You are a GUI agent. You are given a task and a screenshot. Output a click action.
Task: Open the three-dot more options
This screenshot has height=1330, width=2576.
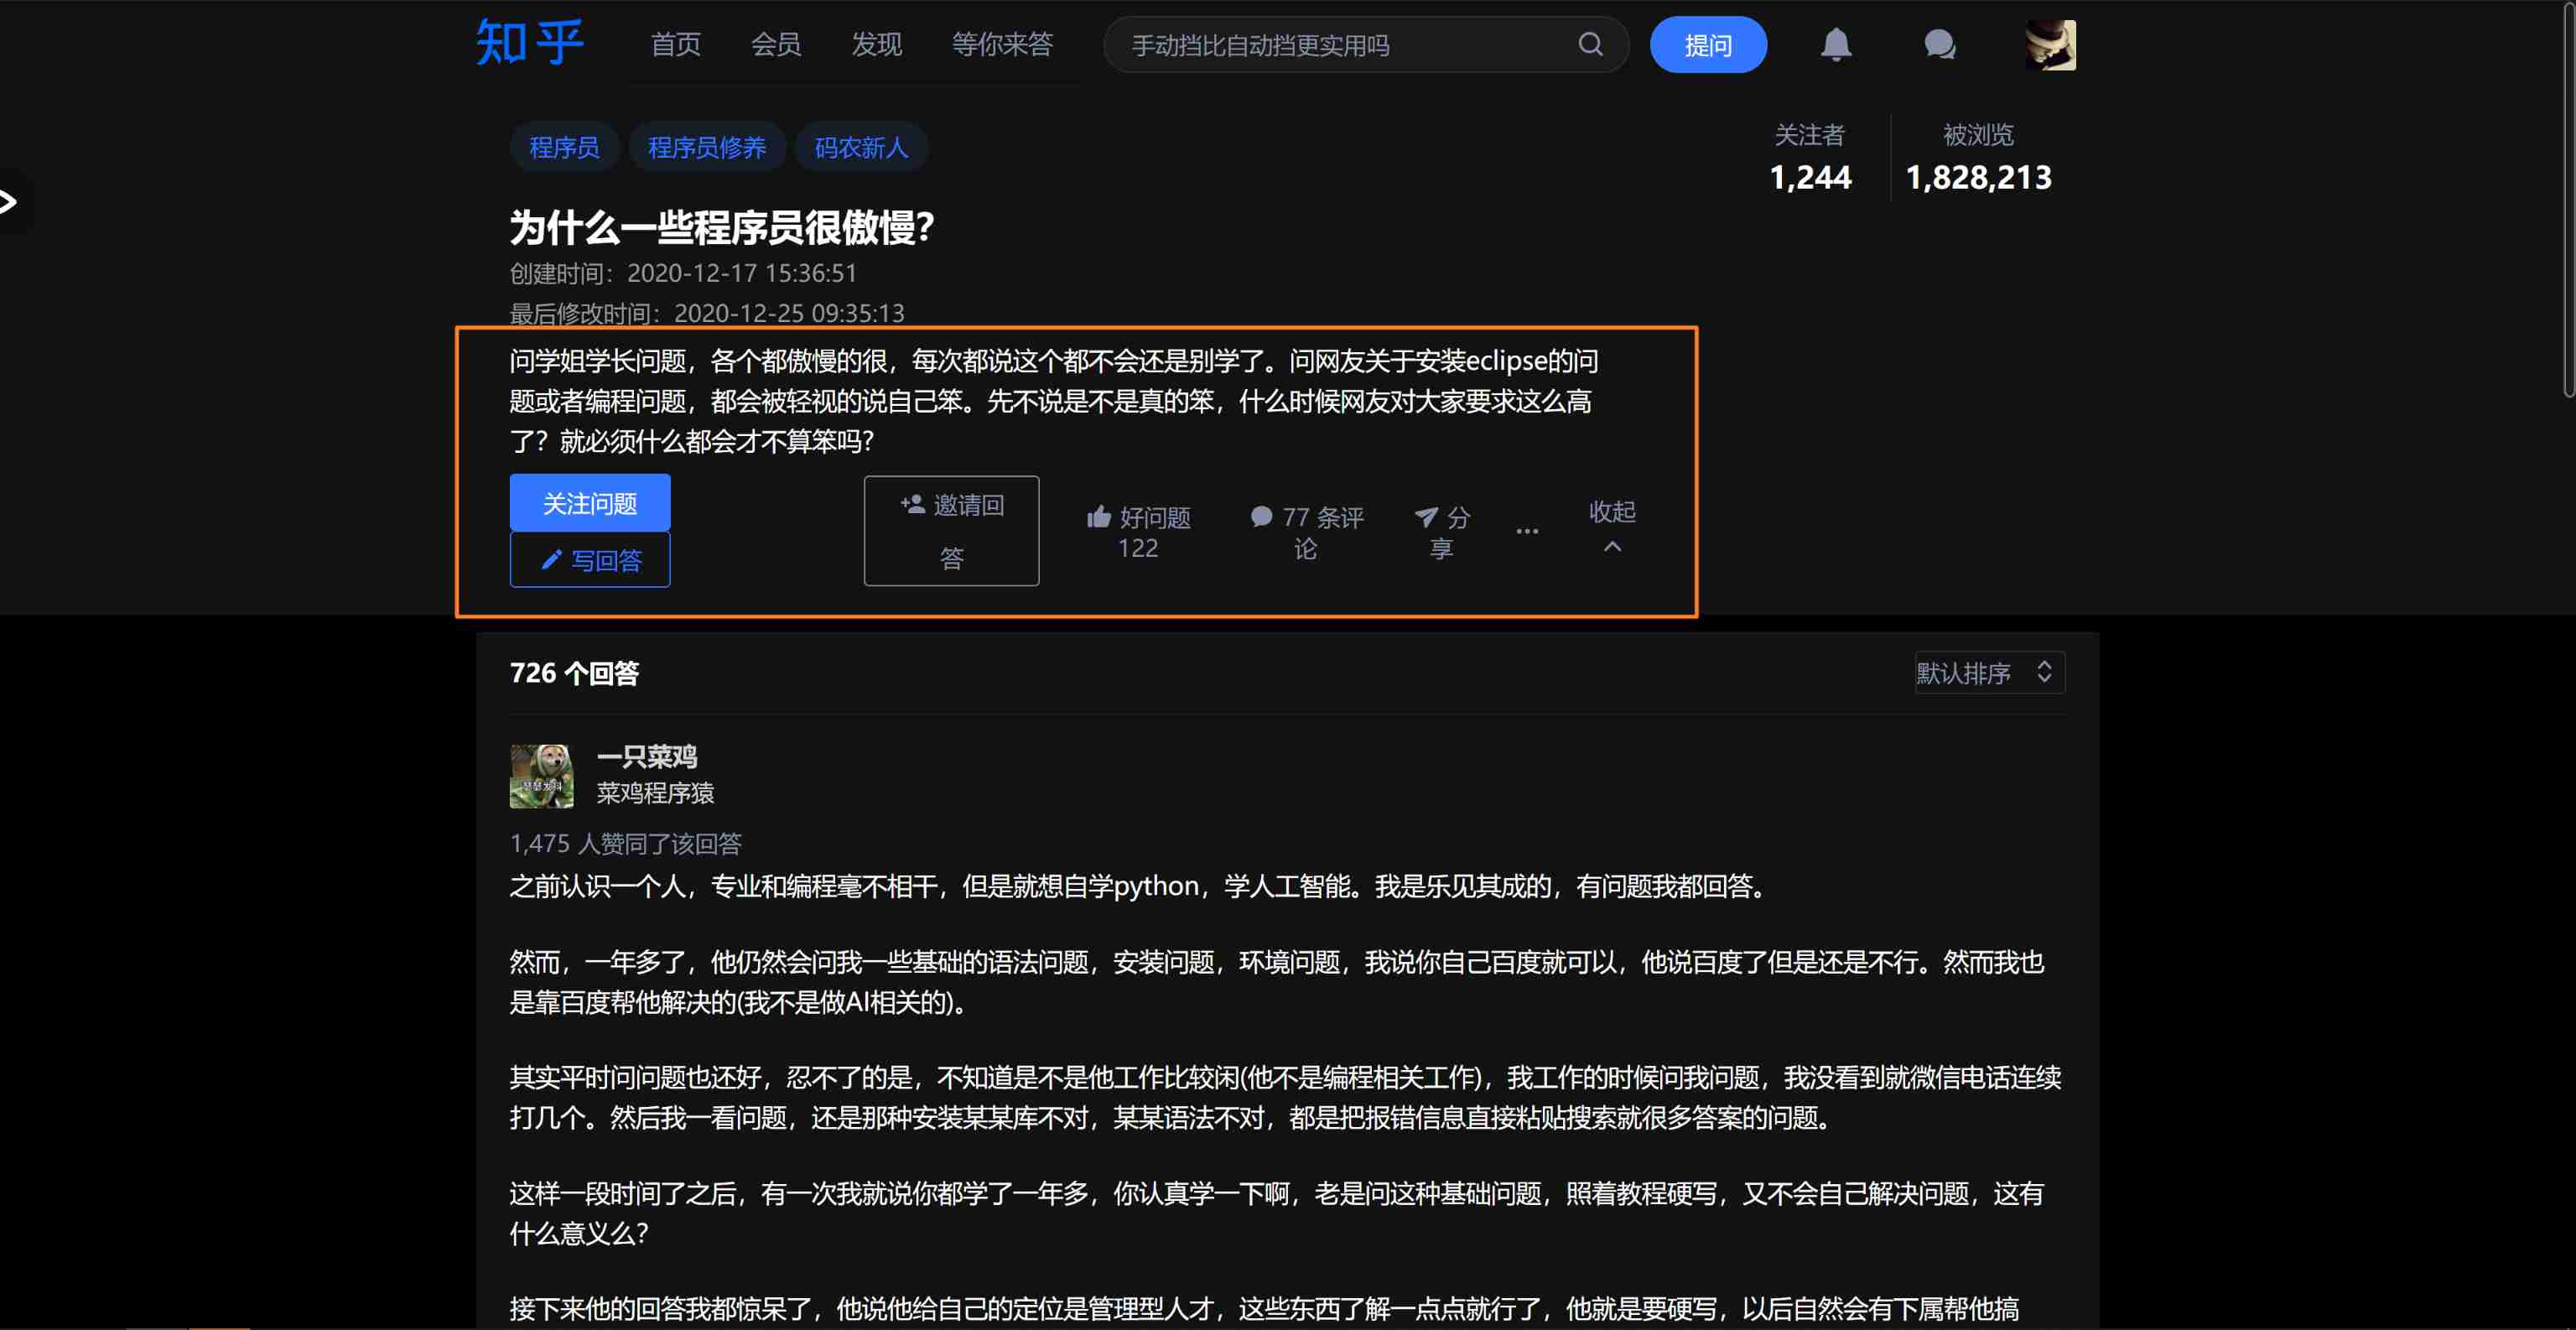(1526, 531)
